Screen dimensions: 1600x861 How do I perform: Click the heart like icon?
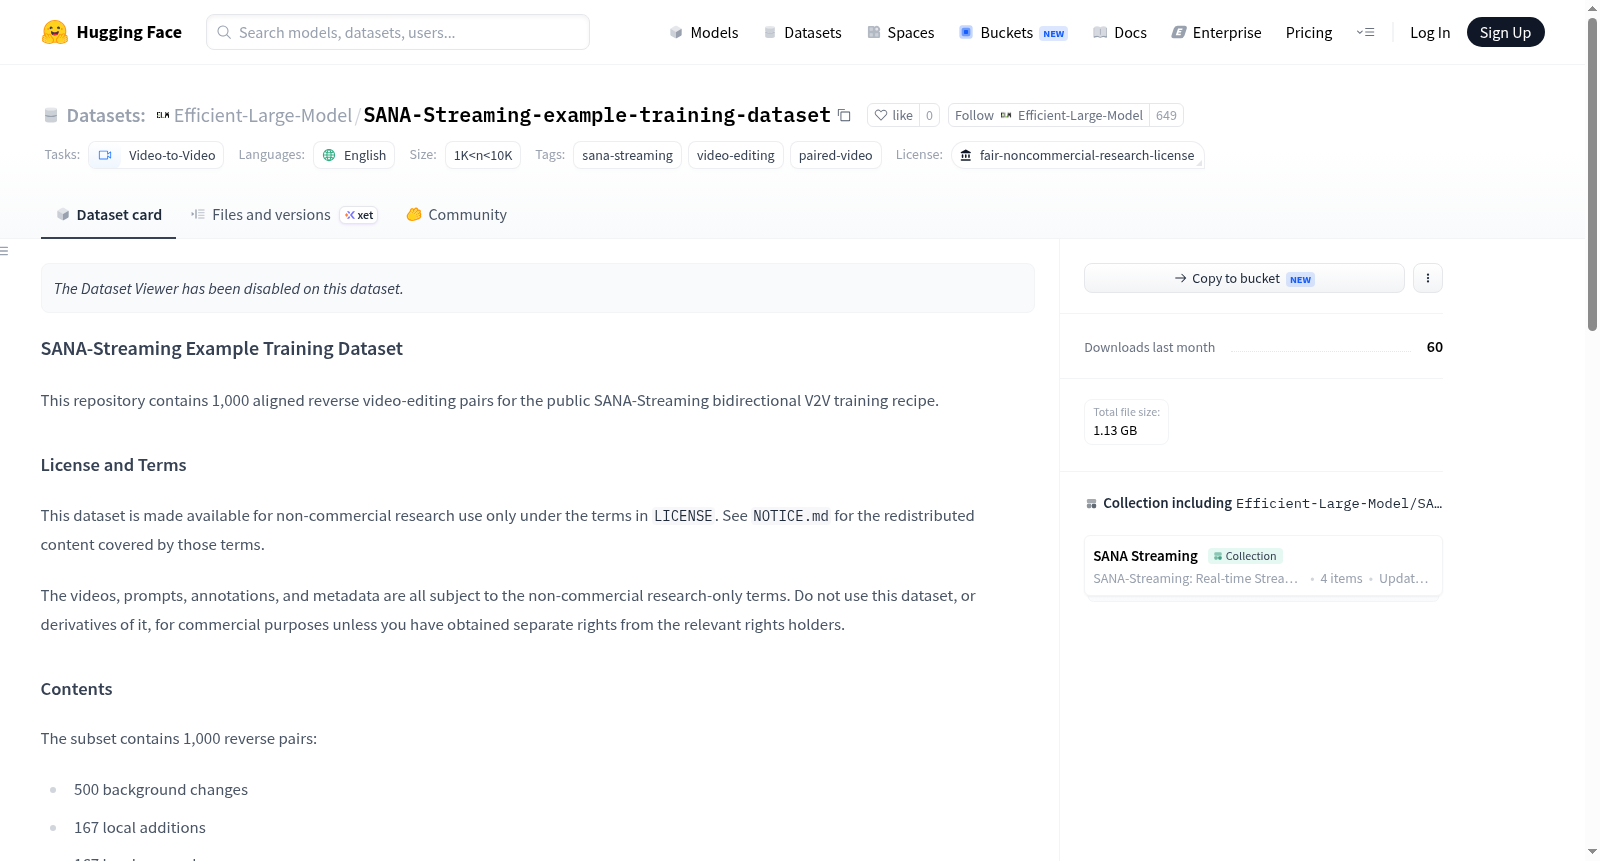881,115
